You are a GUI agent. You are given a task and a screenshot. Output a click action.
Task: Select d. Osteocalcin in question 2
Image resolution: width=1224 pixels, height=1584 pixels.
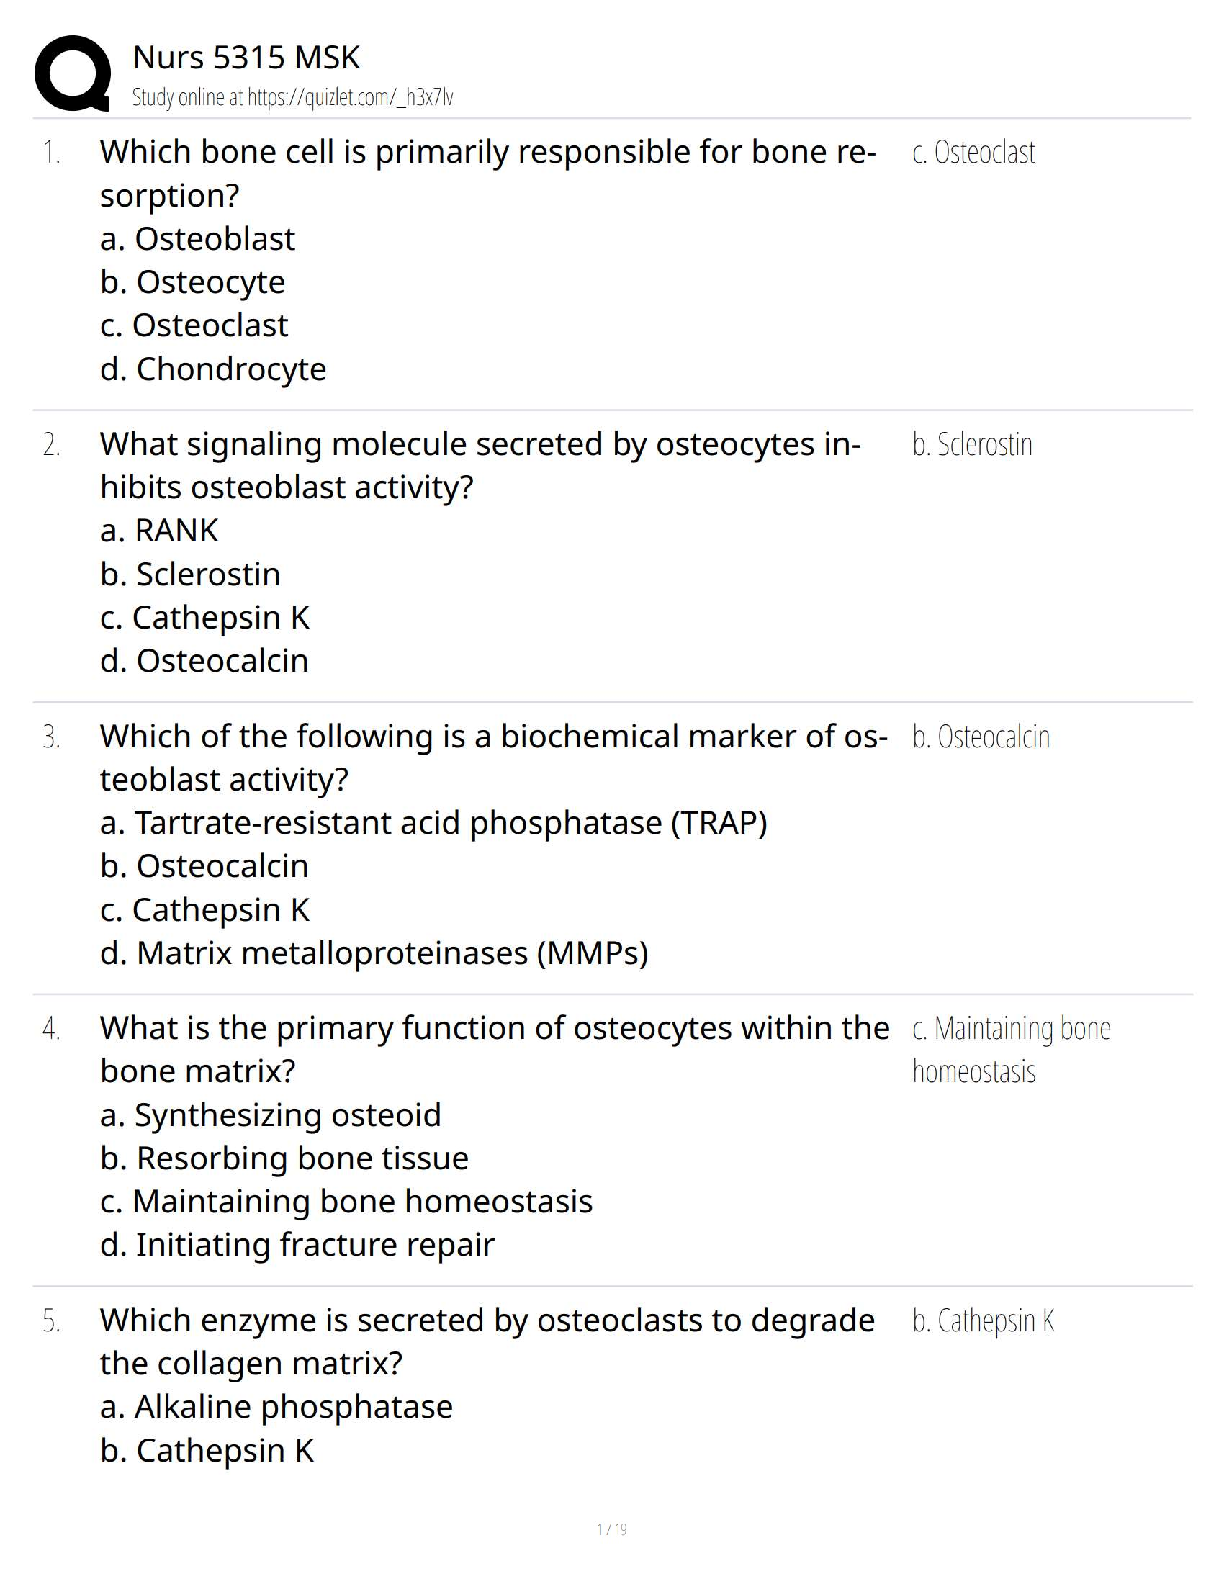point(204,661)
